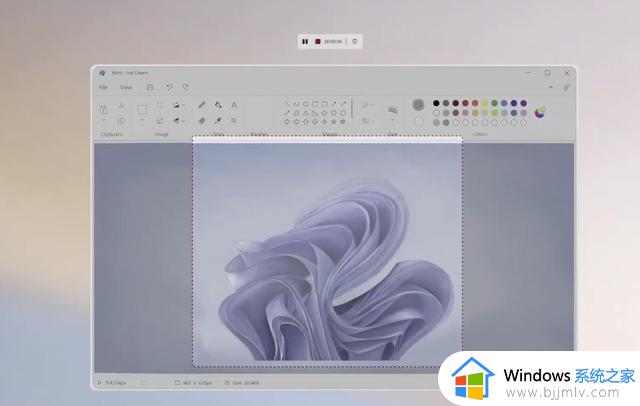The height and width of the screenshot is (406, 640).
Task: Select the Eraser tool
Action: [x=202, y=120]
